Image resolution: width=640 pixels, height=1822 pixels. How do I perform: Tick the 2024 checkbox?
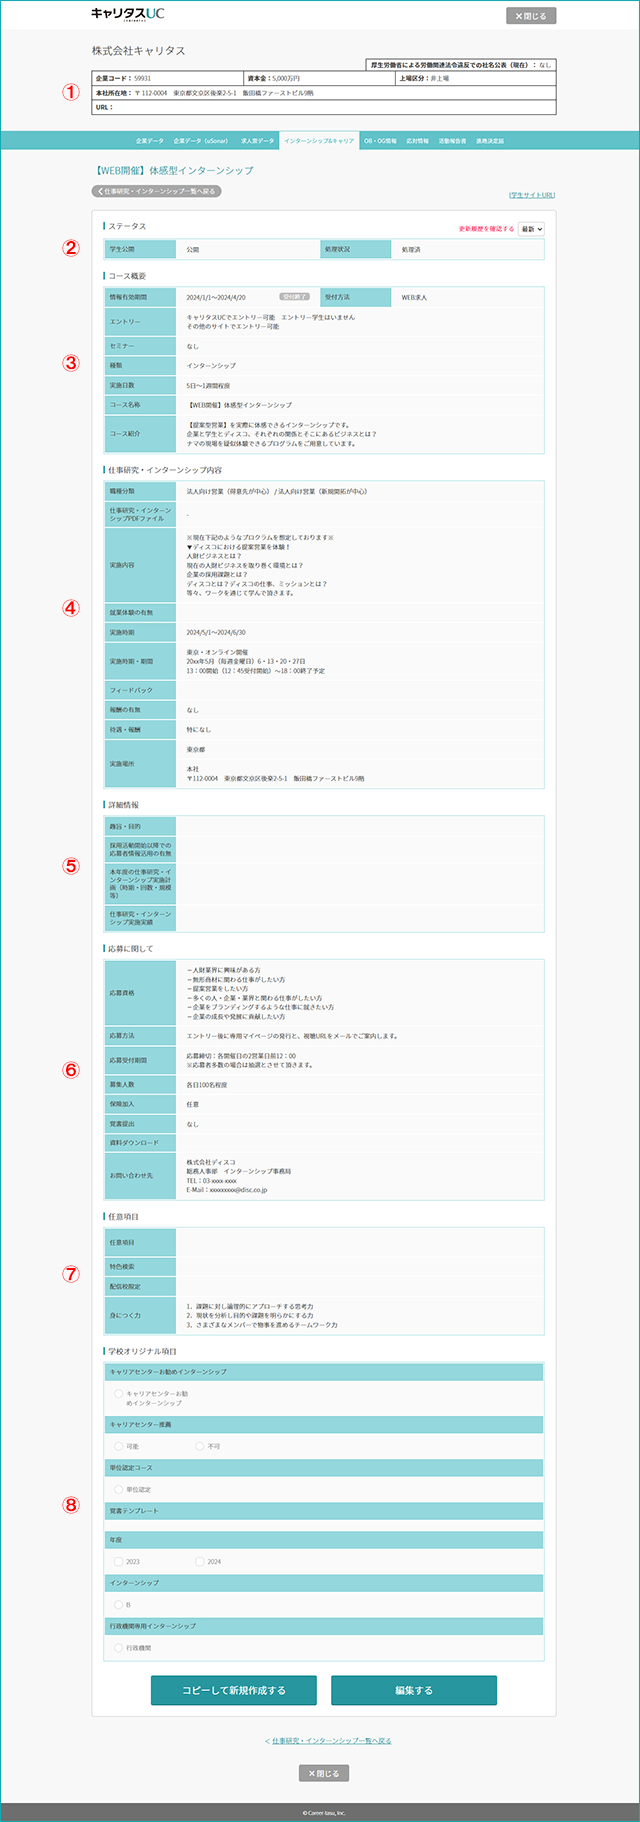point(200,1561)
